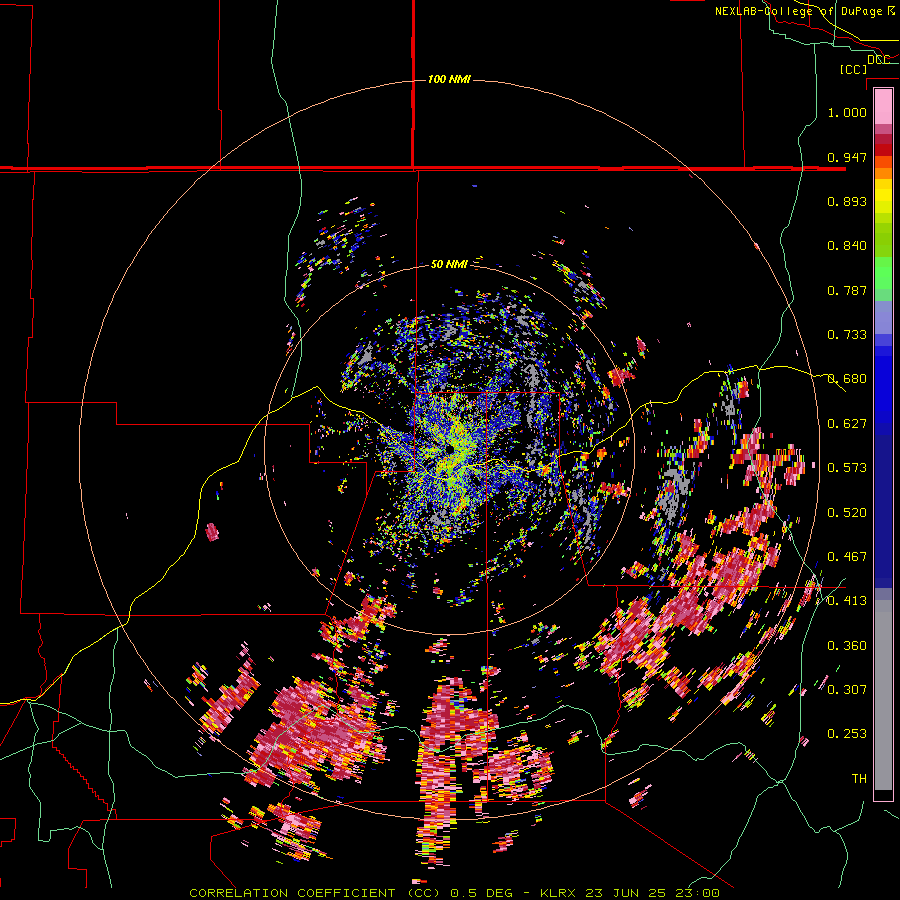Click the 23:00 time stamp
Image resolution: width=900 pixels, height=900 pixels.
696,893
